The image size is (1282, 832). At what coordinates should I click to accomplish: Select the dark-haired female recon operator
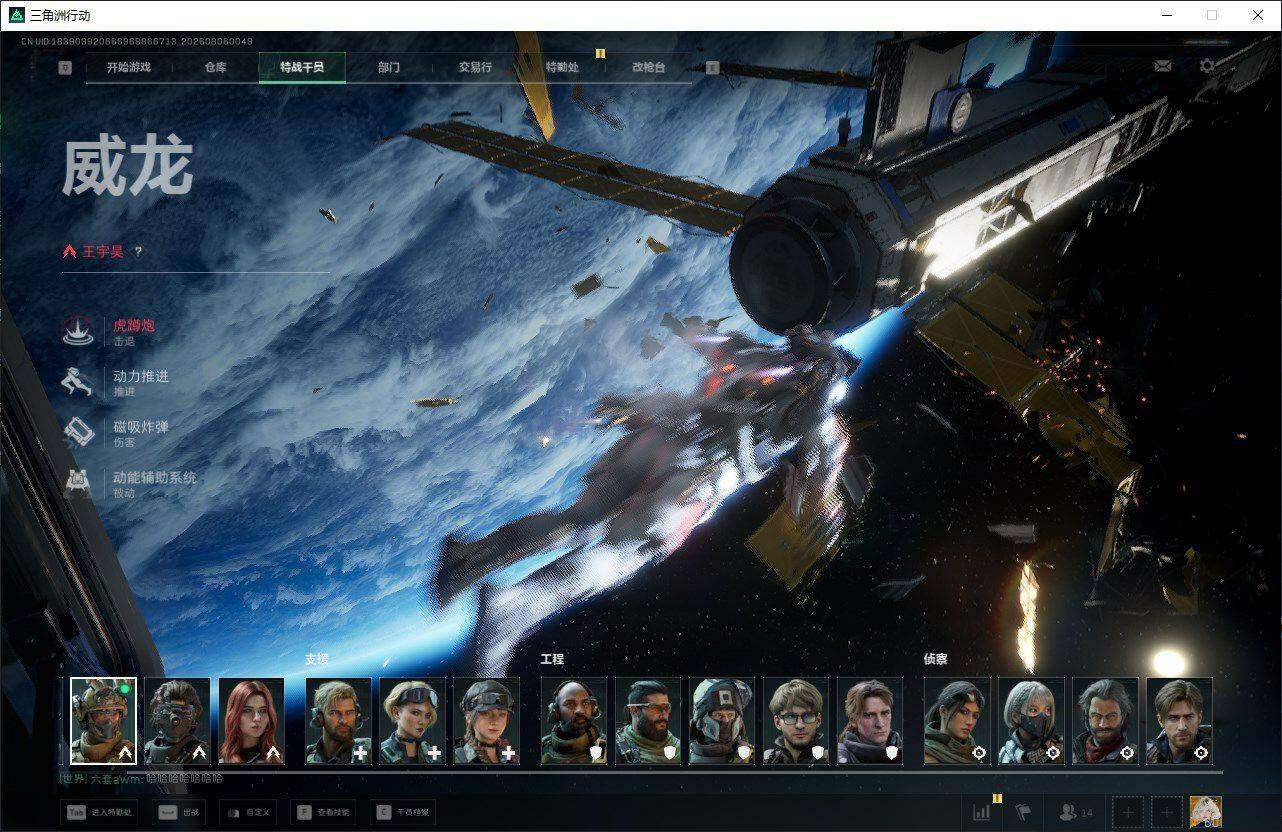(957, 721)
